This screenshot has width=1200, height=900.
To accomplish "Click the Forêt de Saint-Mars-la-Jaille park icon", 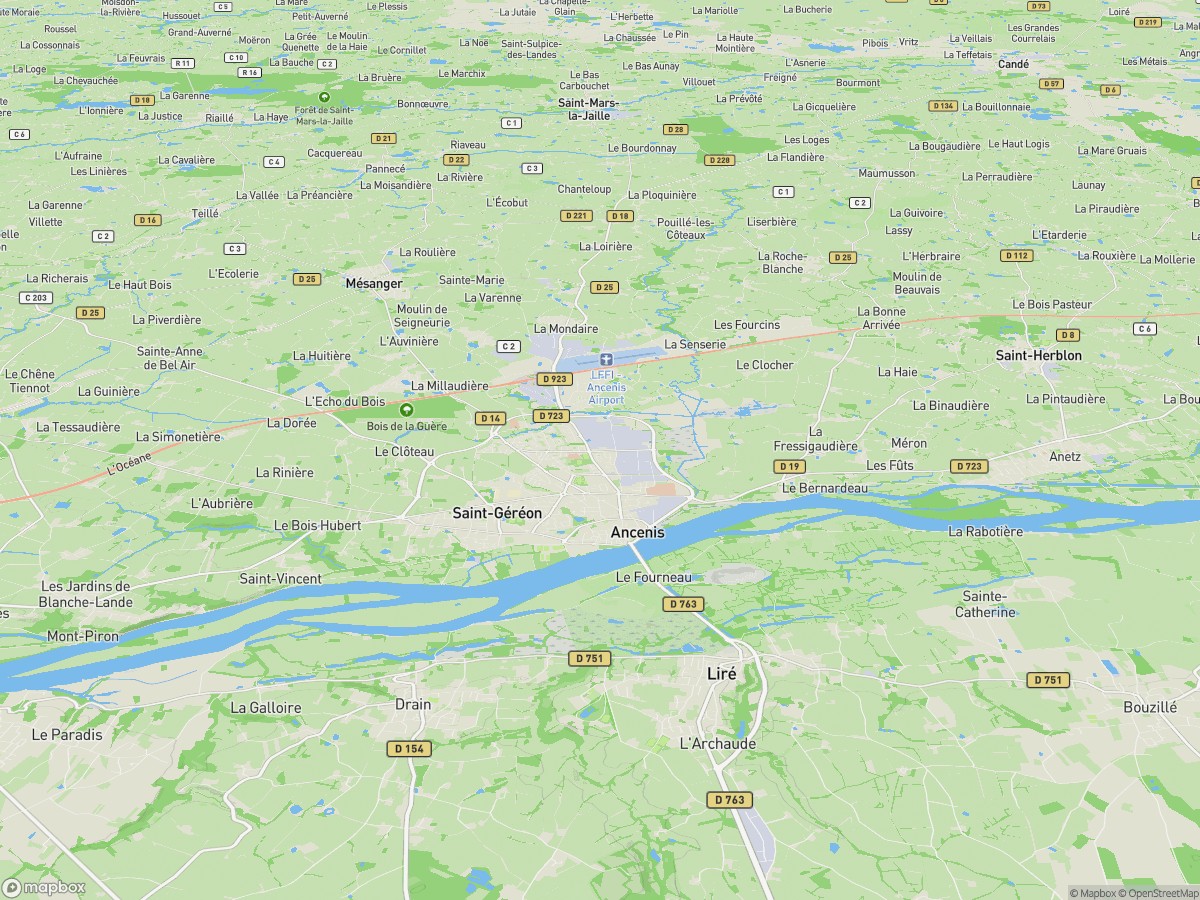I will [x=322, y=97].
